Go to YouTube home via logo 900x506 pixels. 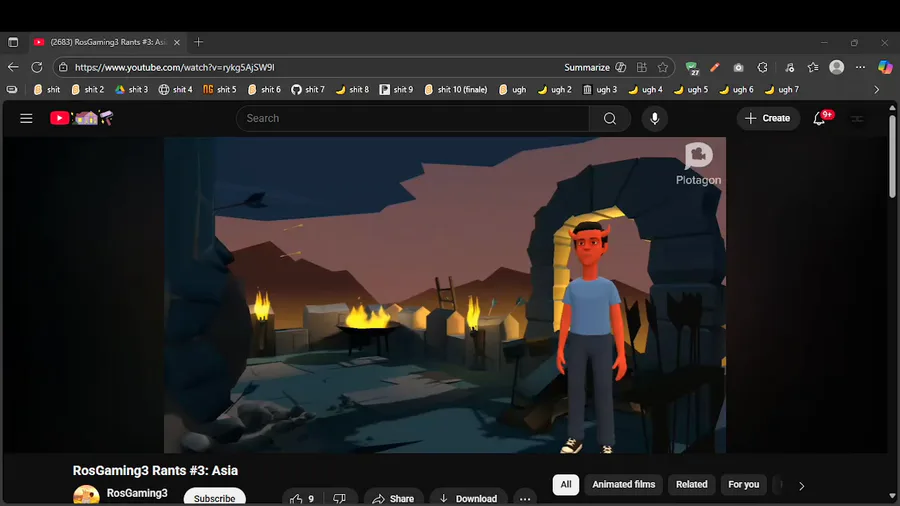pyautogui.click(x=82, y=118)
